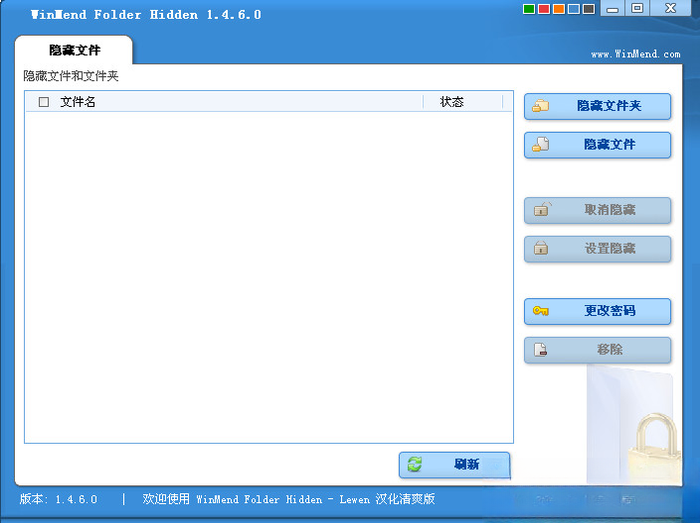Choose the orange skin color swatch
The image size is (700, 523).
coord(559,9)
